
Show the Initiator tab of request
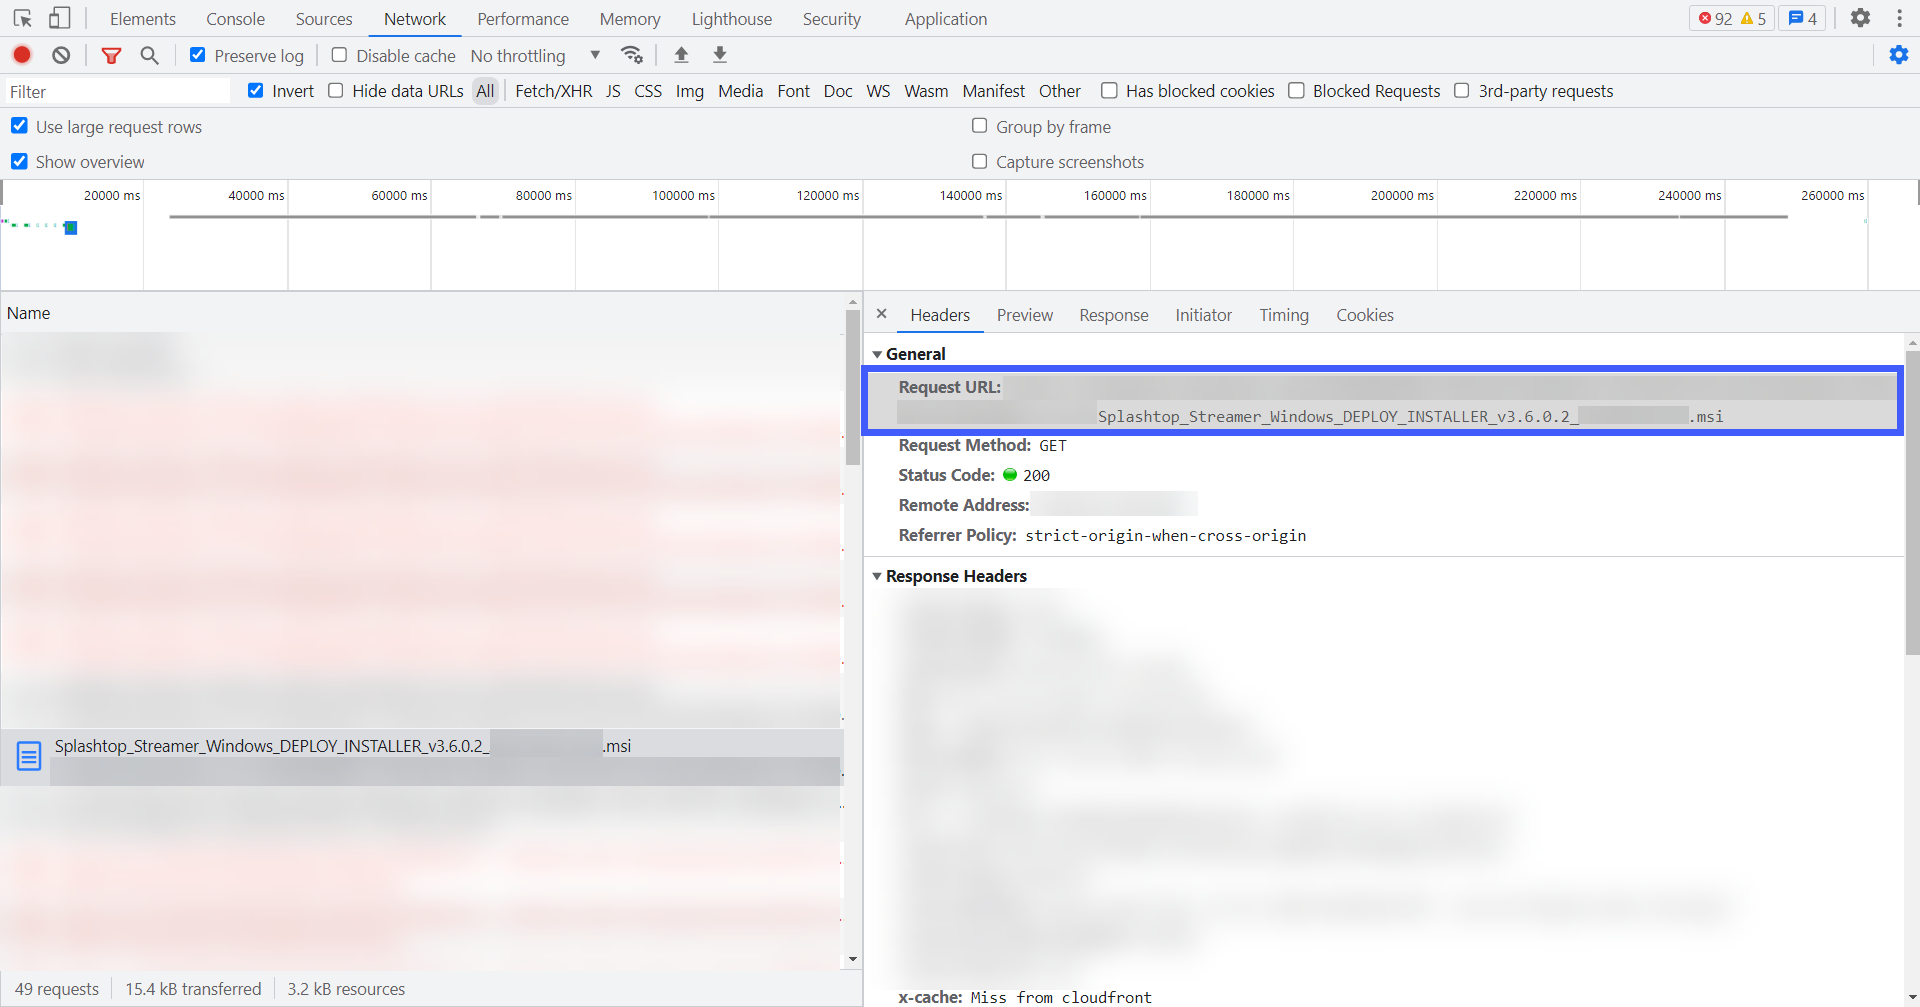(x=1204, y=315)
